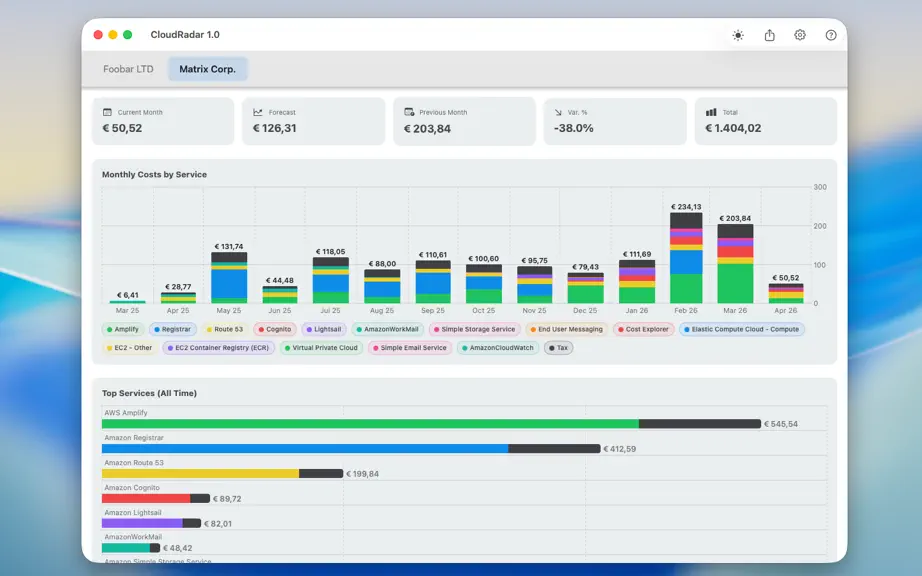
Task: Click the EC2 Container Registry (ECR) chip
Action: click(218, 348)
